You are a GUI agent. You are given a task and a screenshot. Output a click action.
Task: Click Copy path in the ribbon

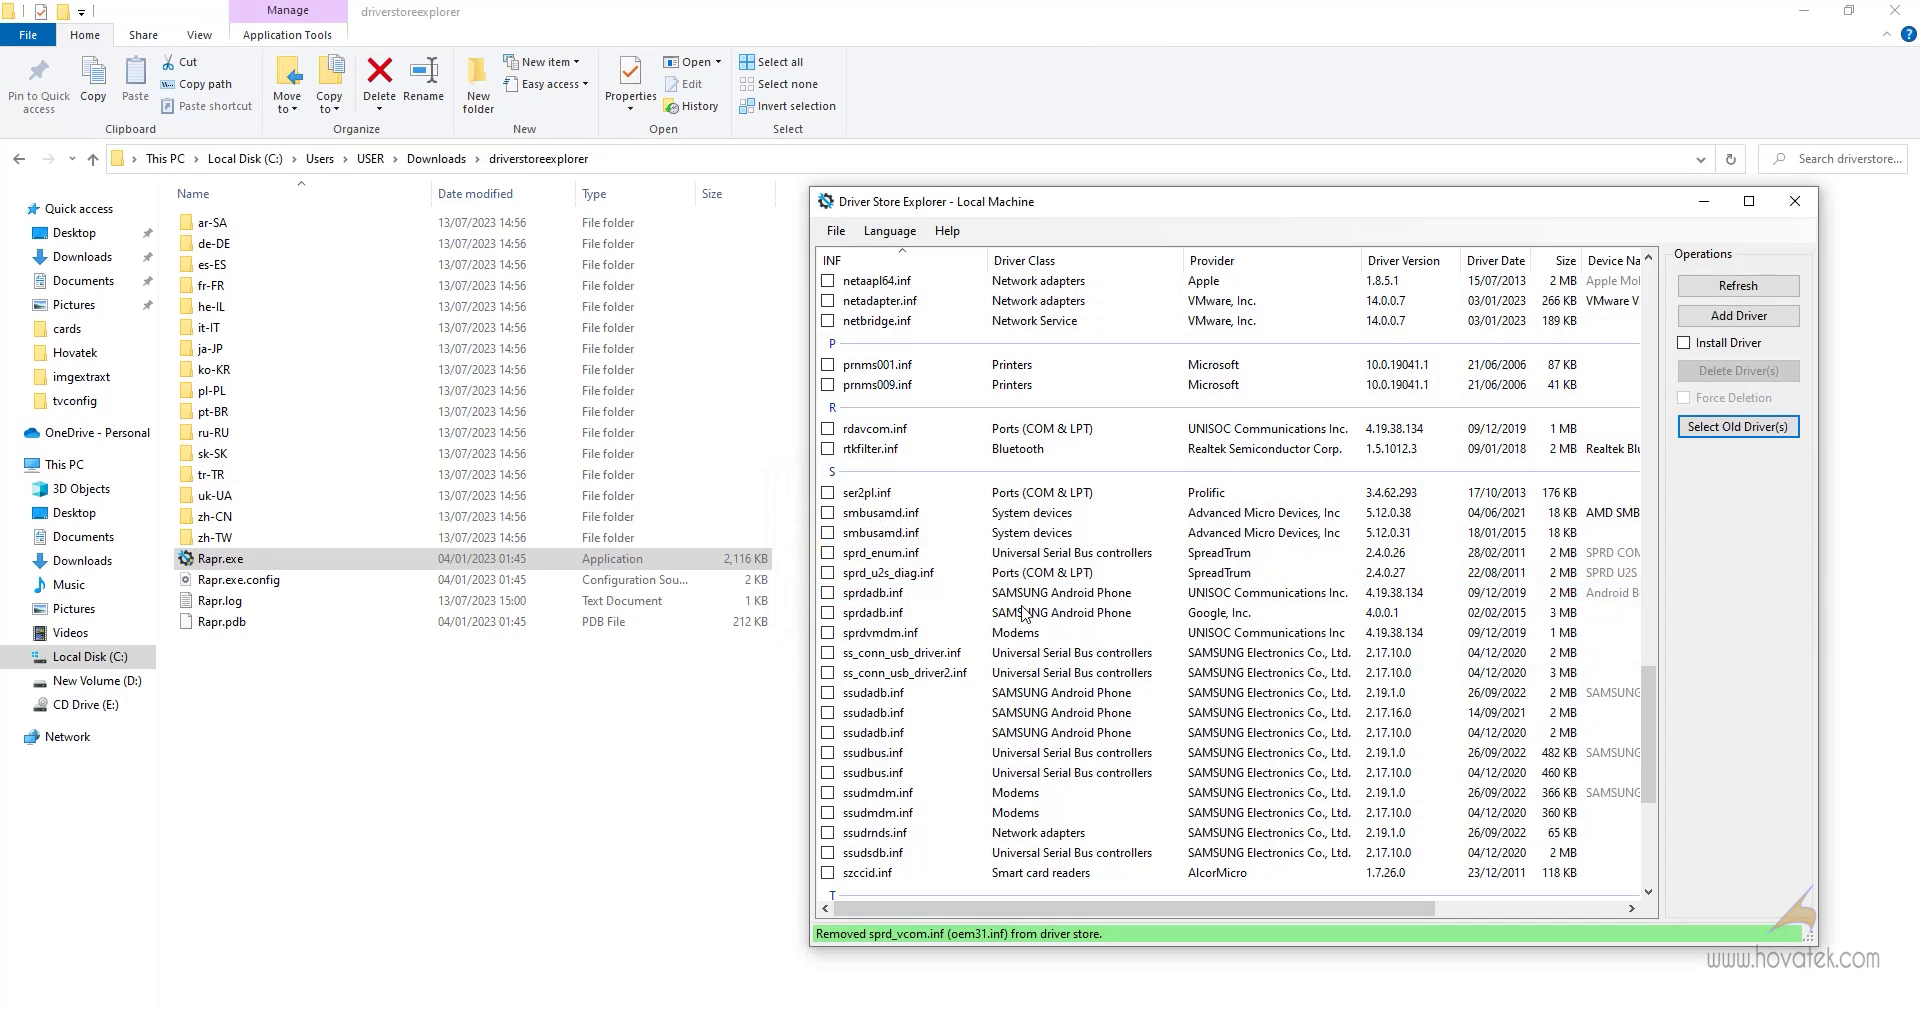point(197,84)
